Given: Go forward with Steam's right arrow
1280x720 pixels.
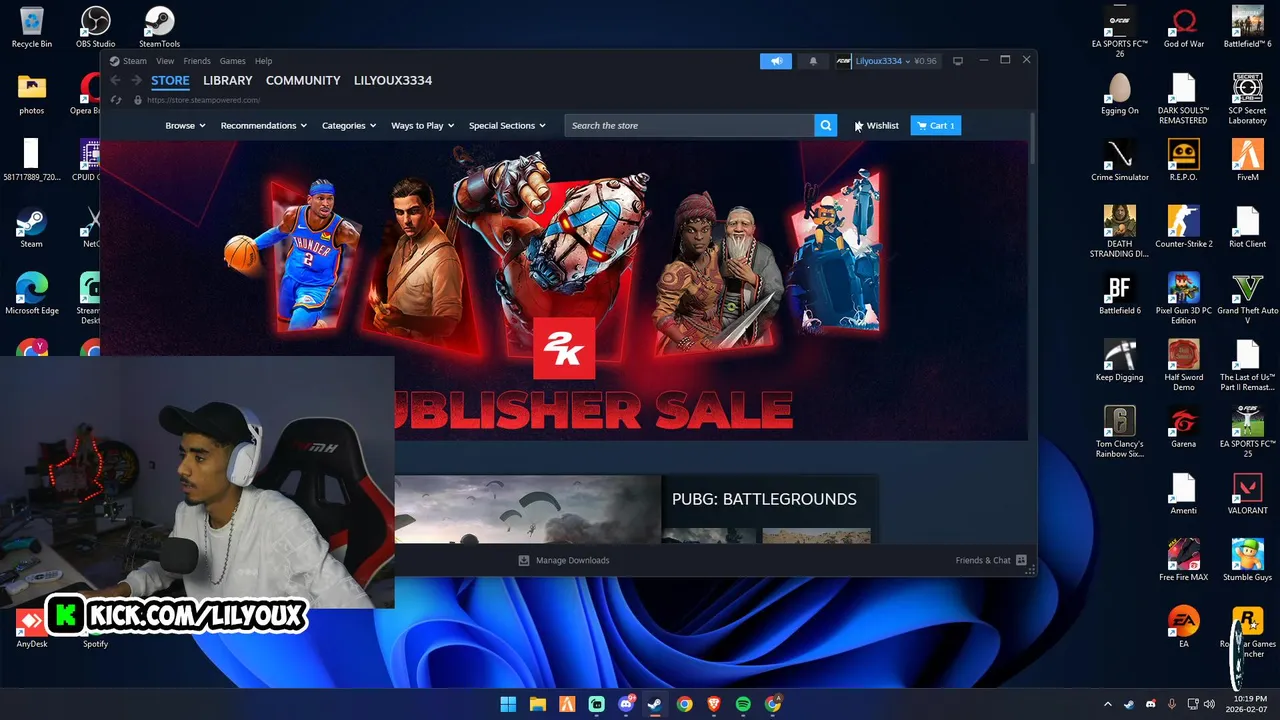Looking at the screenshot, I should tap(137, 81).
